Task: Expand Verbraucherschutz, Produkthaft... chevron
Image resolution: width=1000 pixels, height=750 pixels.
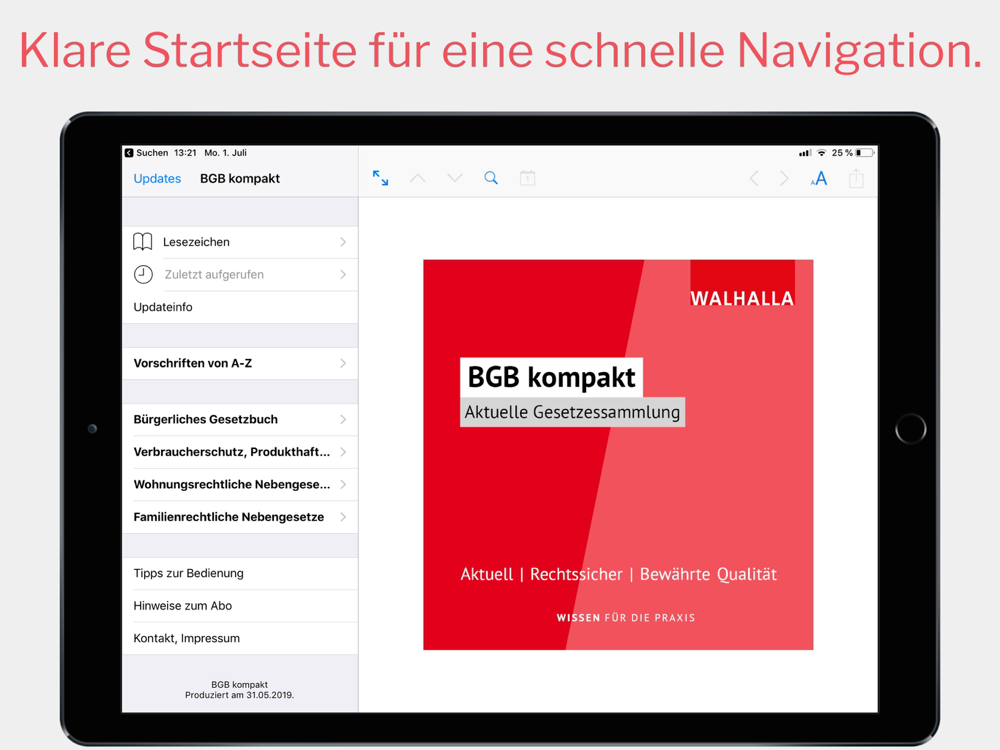Action: [x=343, y=452]
